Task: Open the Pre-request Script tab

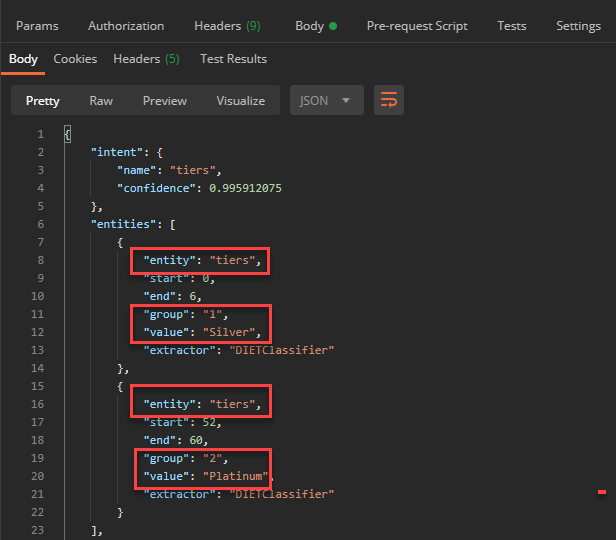Action: (x=417, y=26)
